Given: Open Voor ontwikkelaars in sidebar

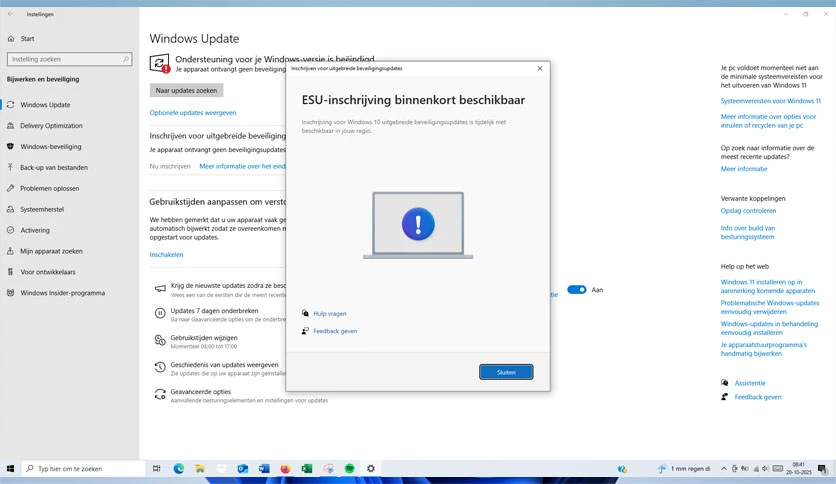Looking at the screenshot, I should [x=48, y=272].
